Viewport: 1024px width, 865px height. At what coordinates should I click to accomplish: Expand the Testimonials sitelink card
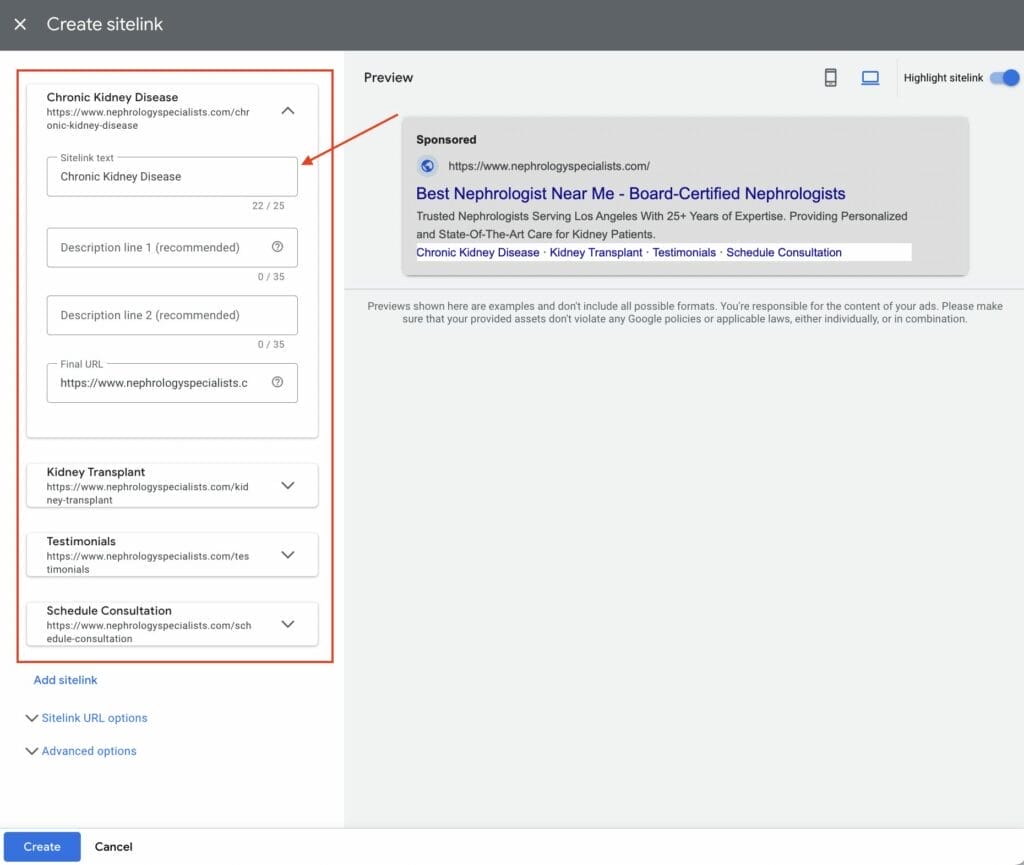click(x=287, y=554)
